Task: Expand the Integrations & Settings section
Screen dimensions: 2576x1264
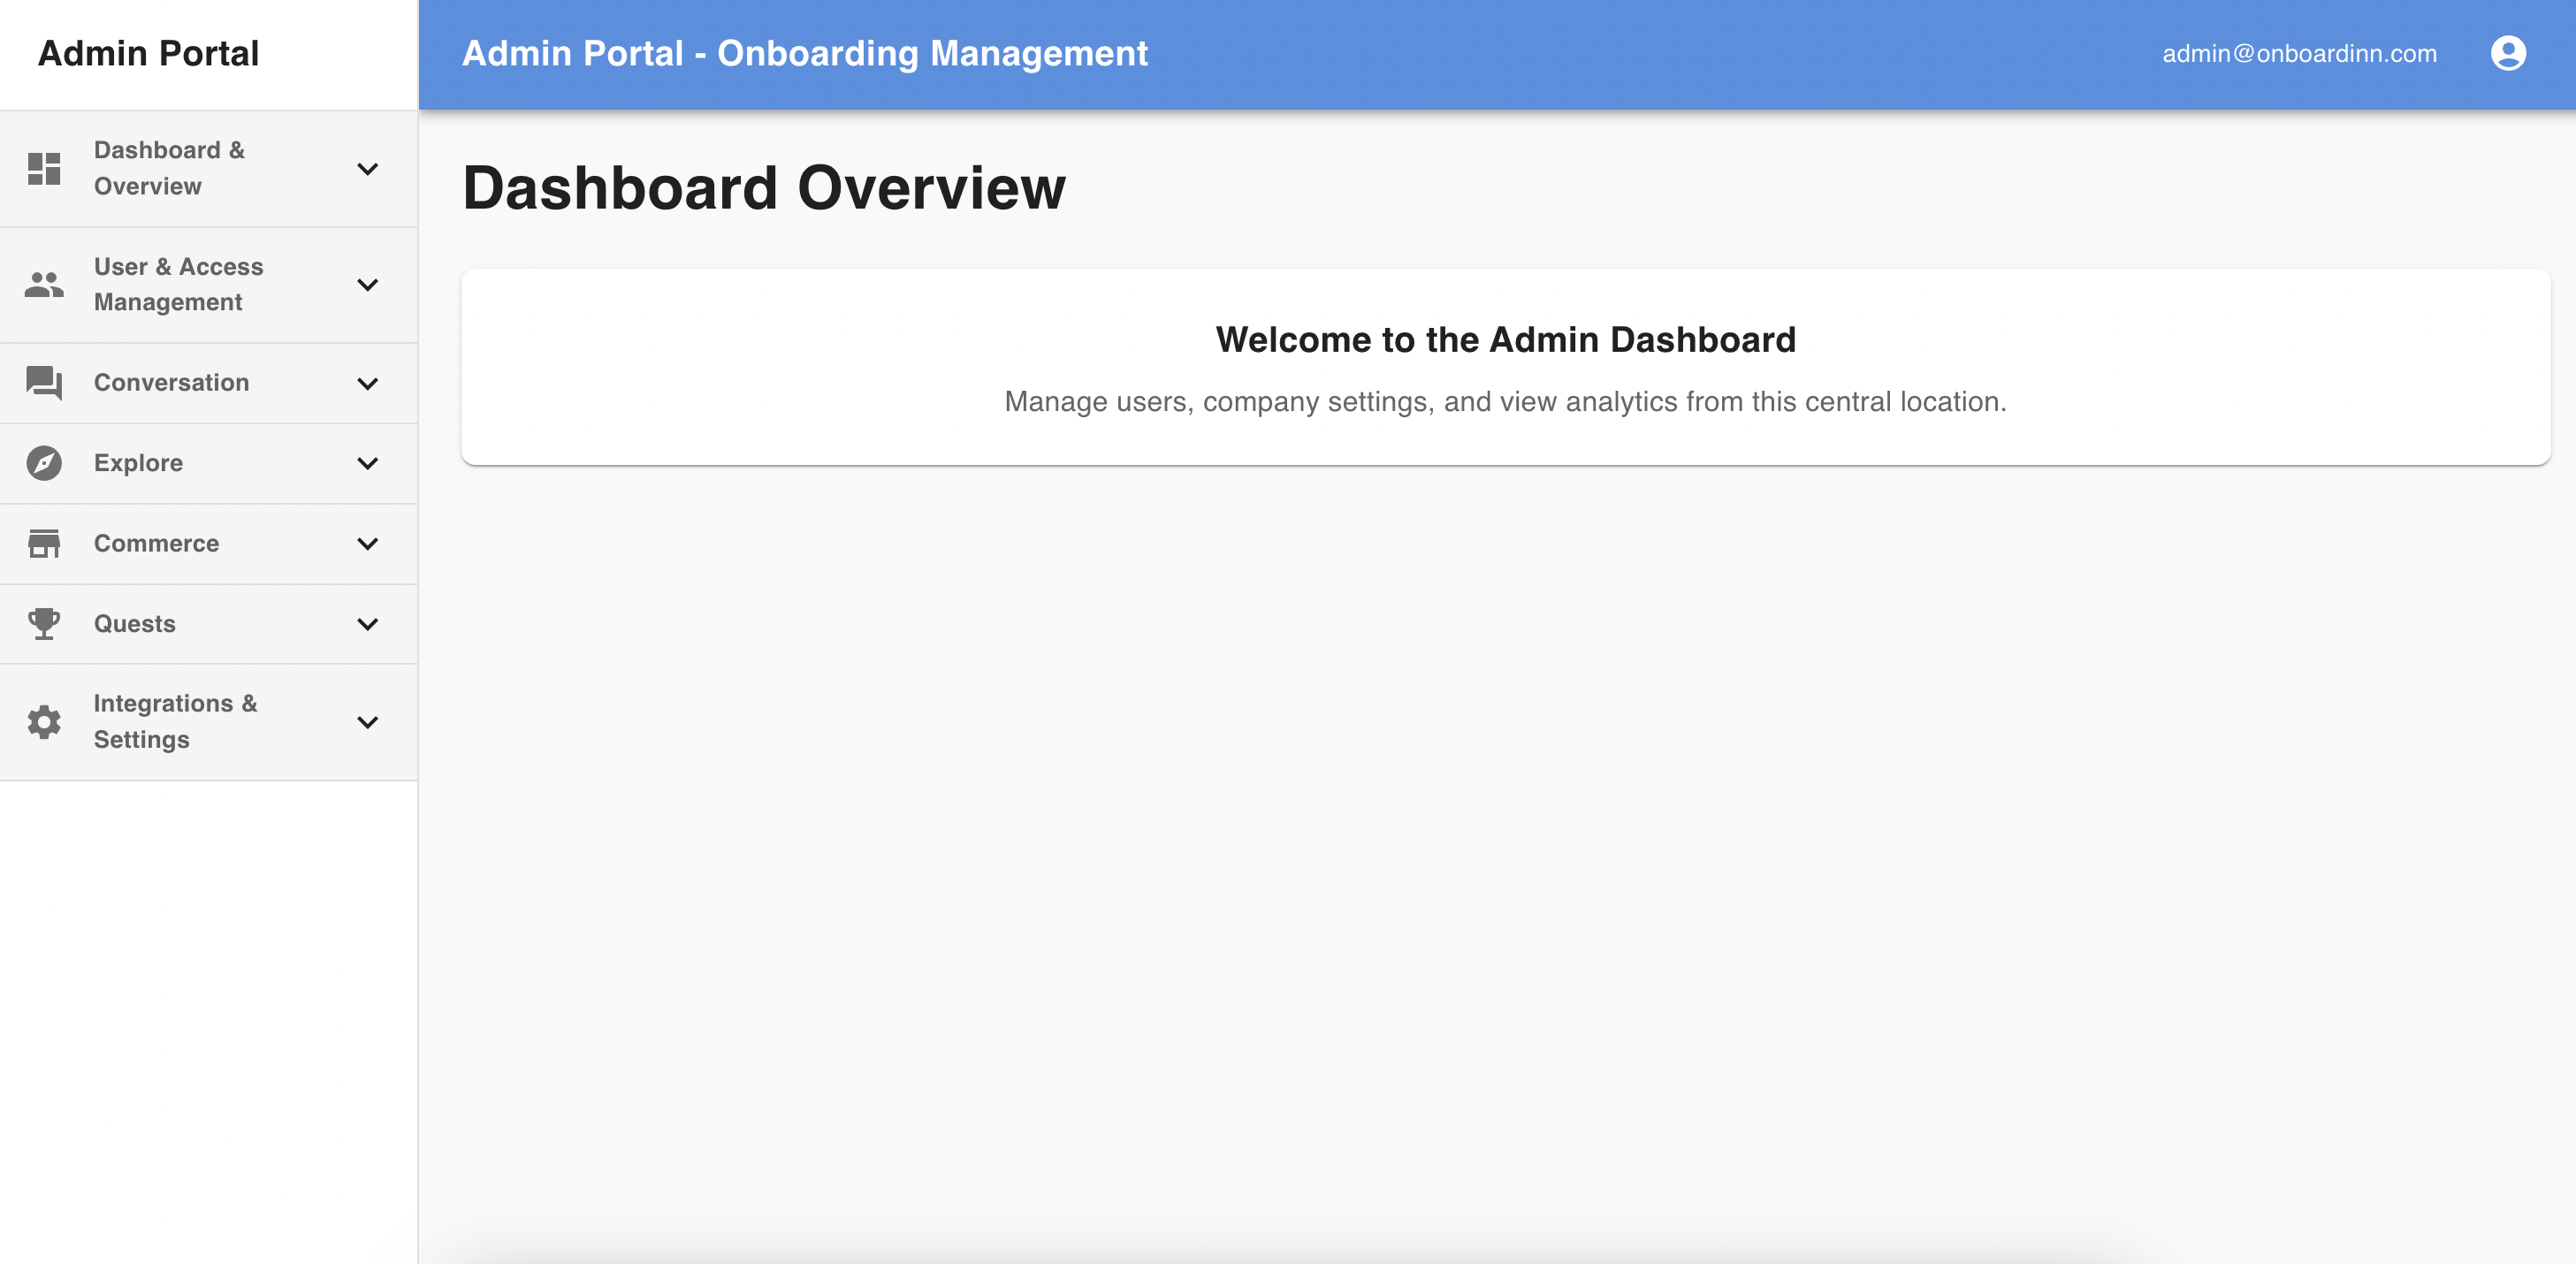Action: click(x=367, y=721)
